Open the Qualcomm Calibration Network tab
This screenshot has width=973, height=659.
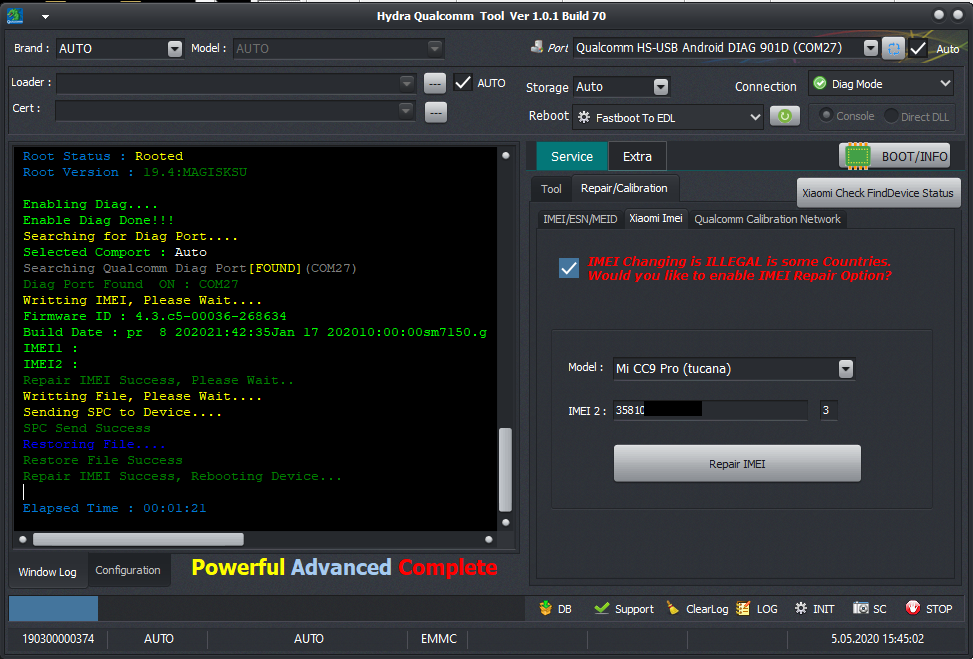[x=767, y=219]
